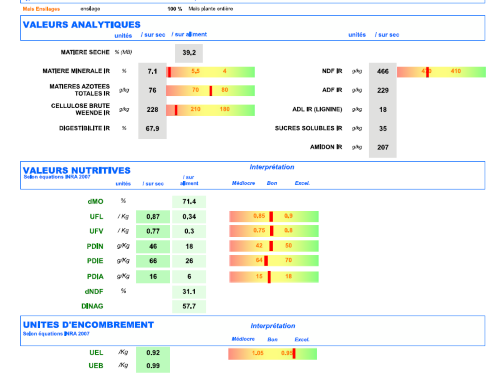Screen dimensions: 500x392
Task: Select the UFL interpretation gauge
Action: [274, 217]
